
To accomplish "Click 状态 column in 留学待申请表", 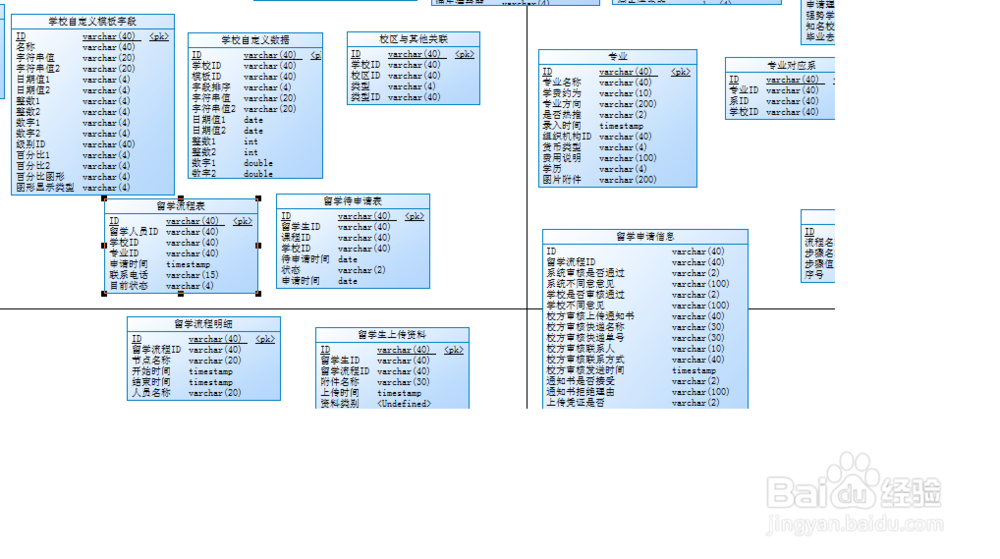I will [291, 270].
